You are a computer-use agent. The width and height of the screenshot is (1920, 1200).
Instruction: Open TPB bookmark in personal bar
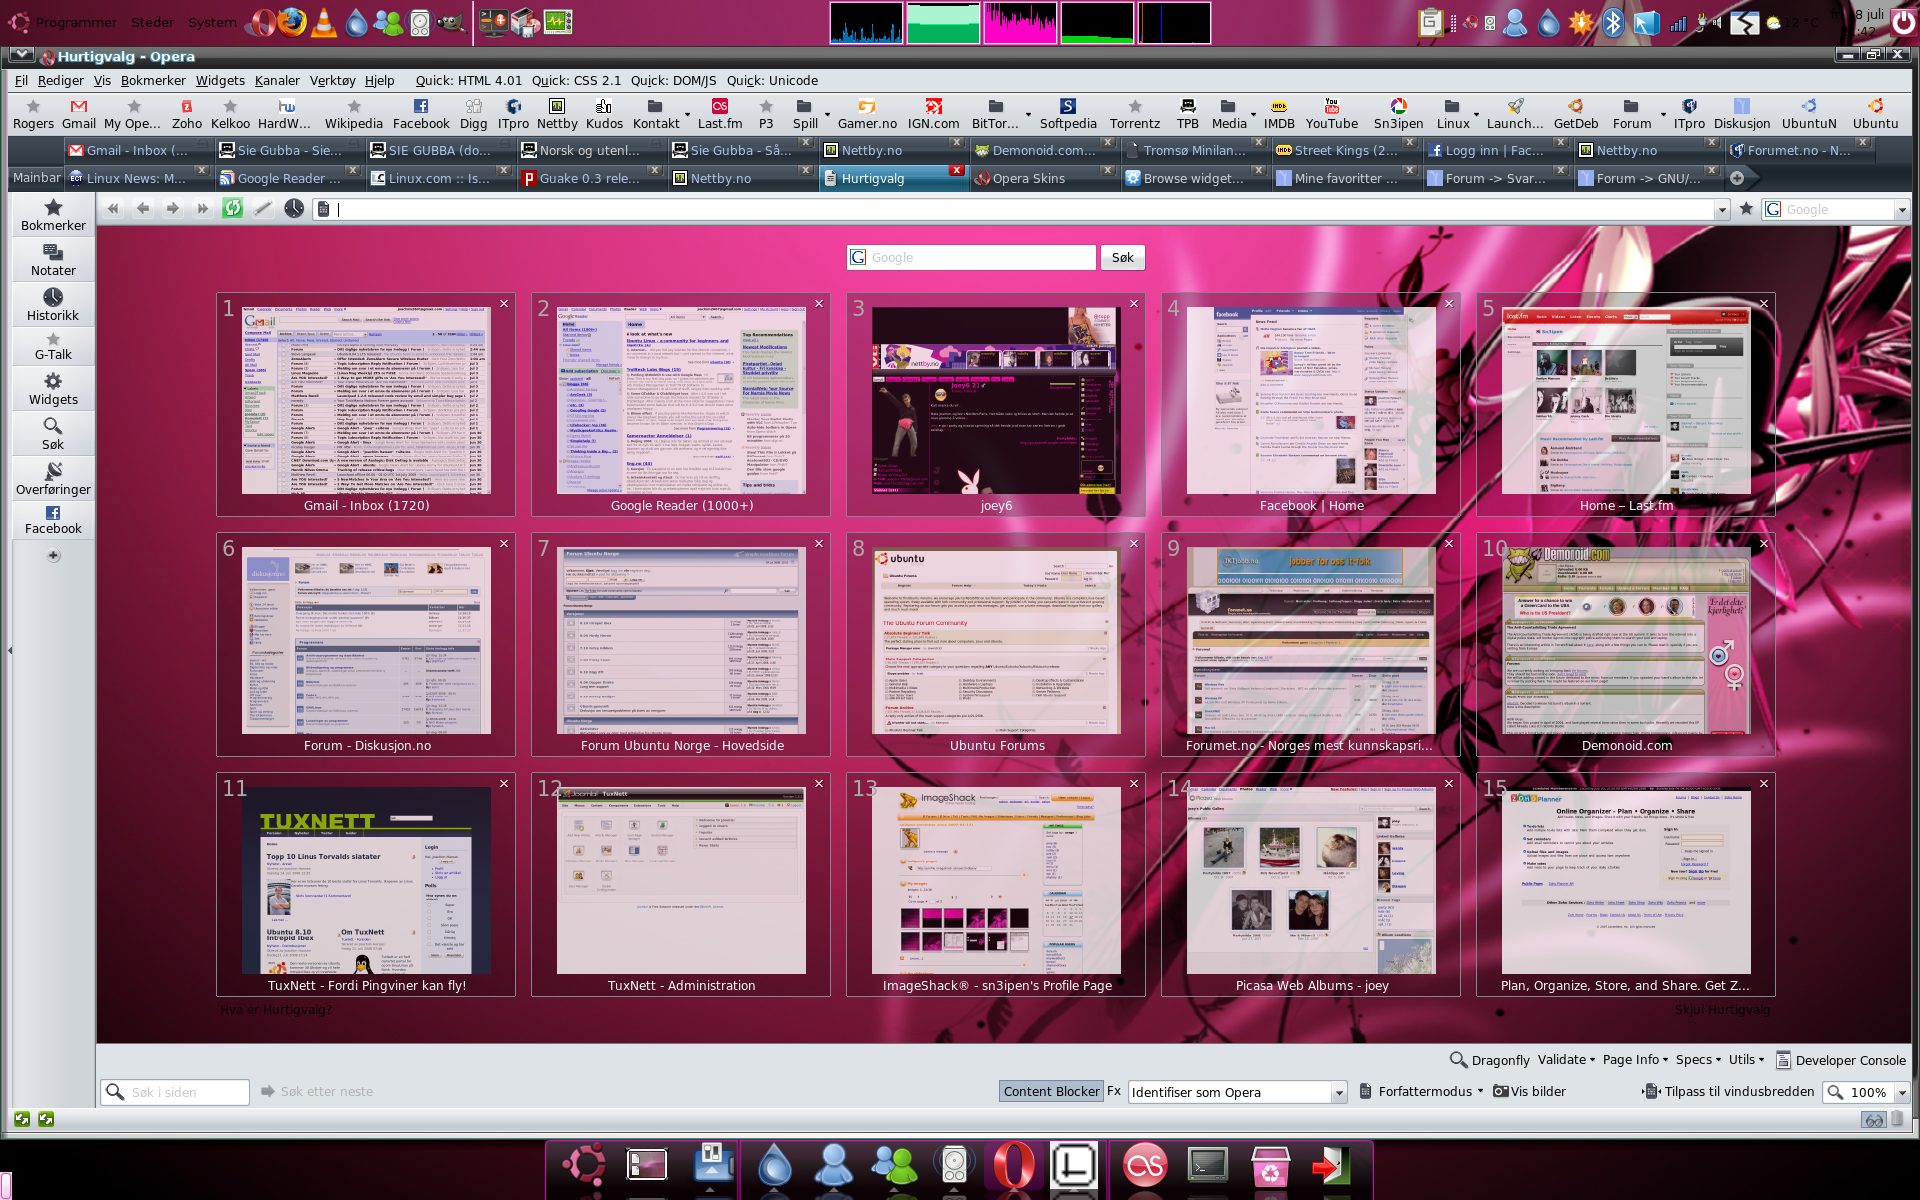click(x=1187, y=114)
